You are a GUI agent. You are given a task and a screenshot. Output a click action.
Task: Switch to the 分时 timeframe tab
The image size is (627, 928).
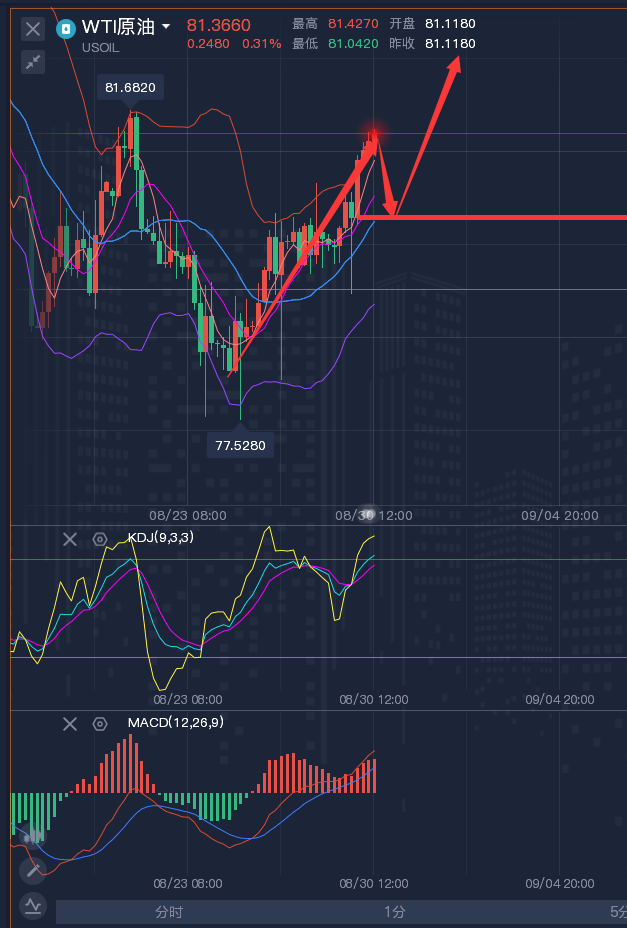click(169, 912)
